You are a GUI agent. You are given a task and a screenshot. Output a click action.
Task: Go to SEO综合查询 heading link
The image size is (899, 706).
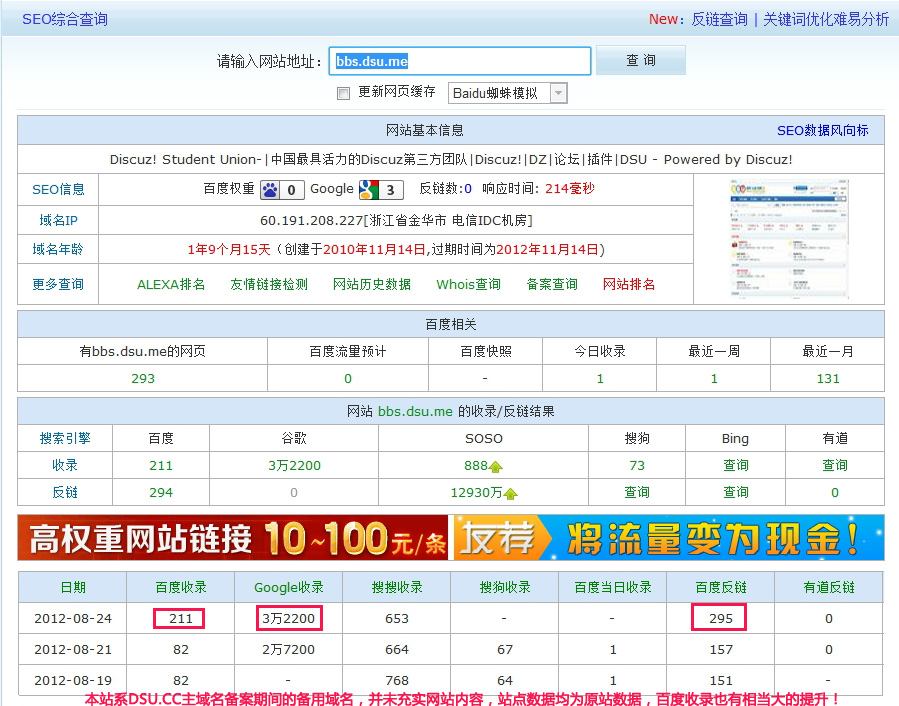[x=65, y=19]
